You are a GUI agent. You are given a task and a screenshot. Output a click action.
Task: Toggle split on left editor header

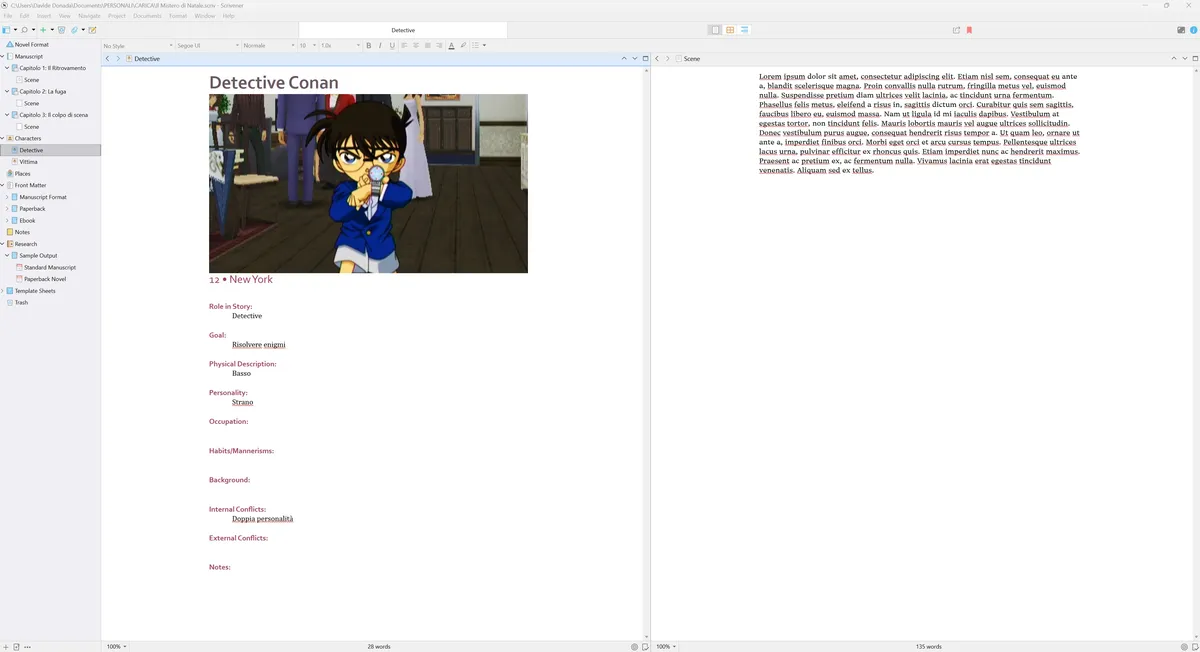pos(646,59)
